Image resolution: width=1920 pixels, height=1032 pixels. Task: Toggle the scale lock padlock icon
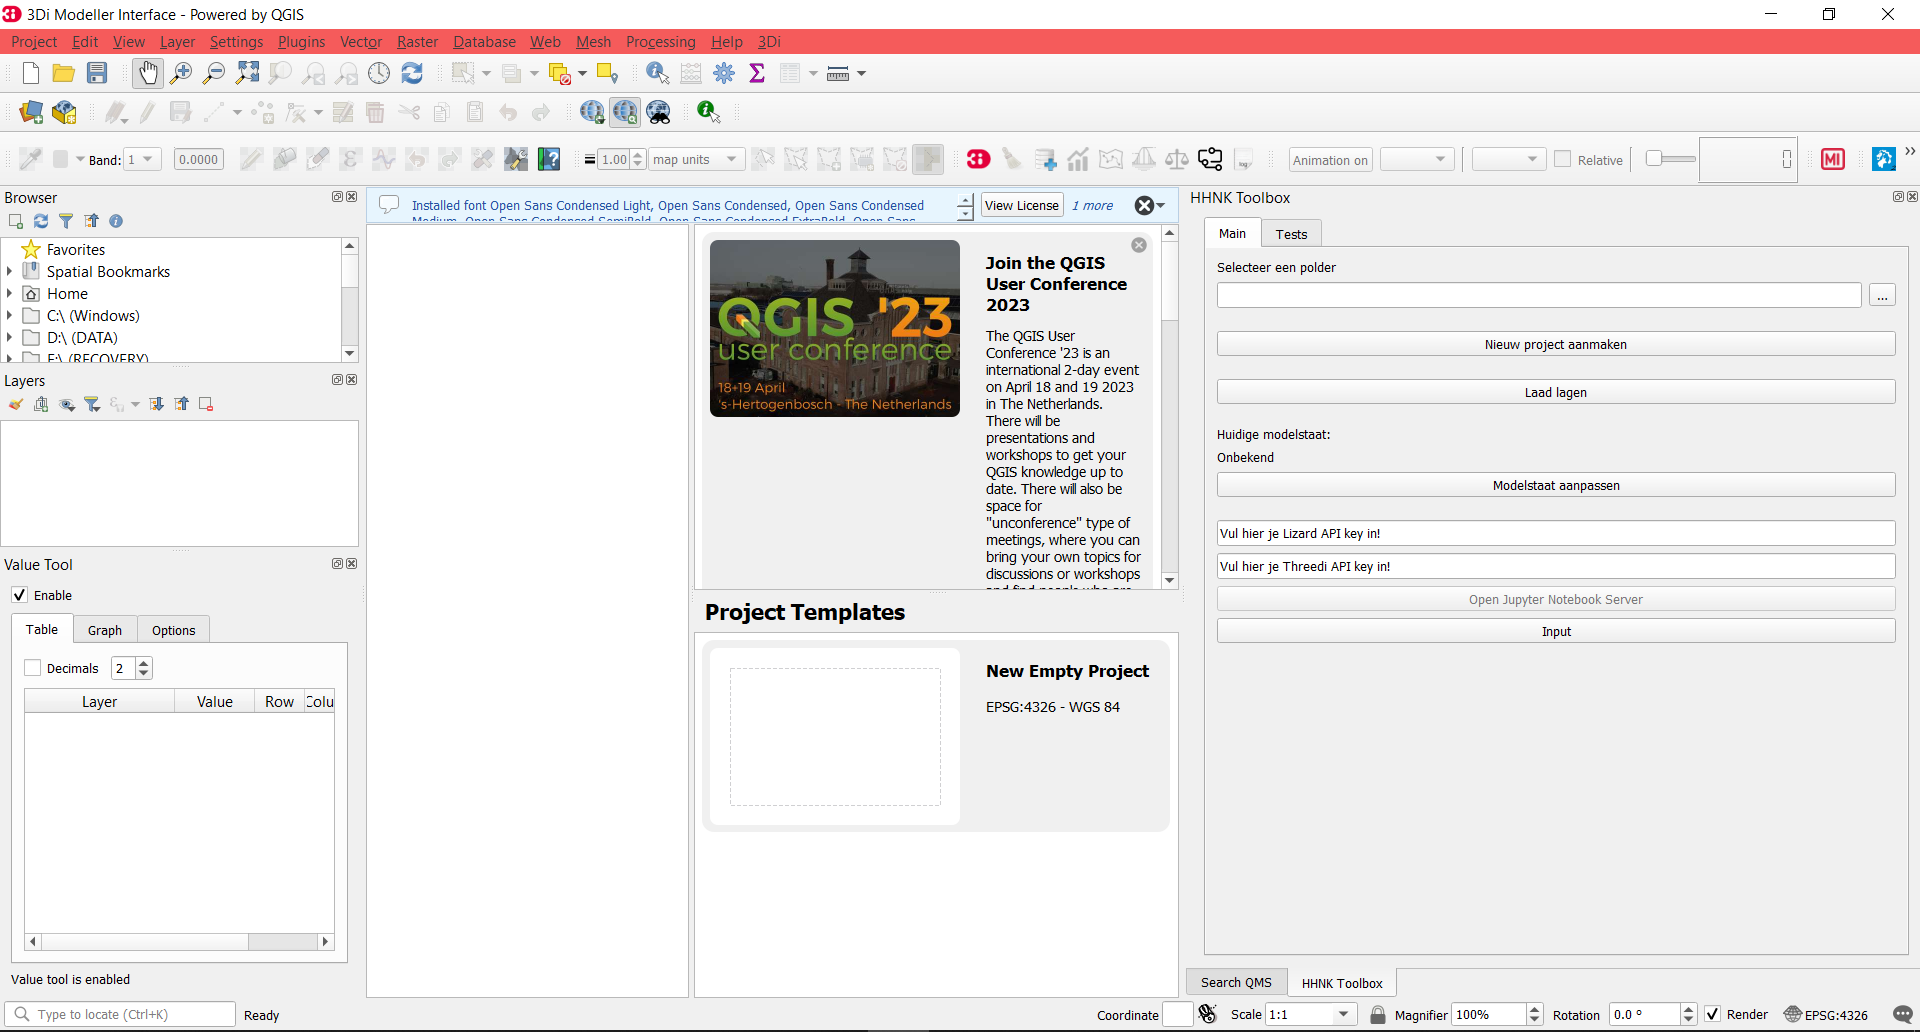[x=1378, y=1014]
